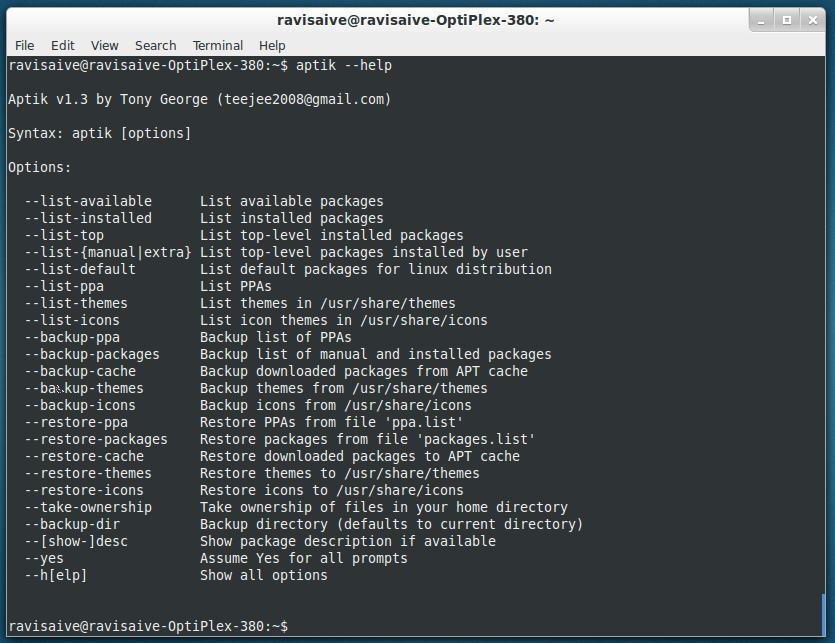The width and height of the screenshot is (835, 643).
Task: Click the 'Assume Yes for all prompts' description
Action: [x=304, y=558]
